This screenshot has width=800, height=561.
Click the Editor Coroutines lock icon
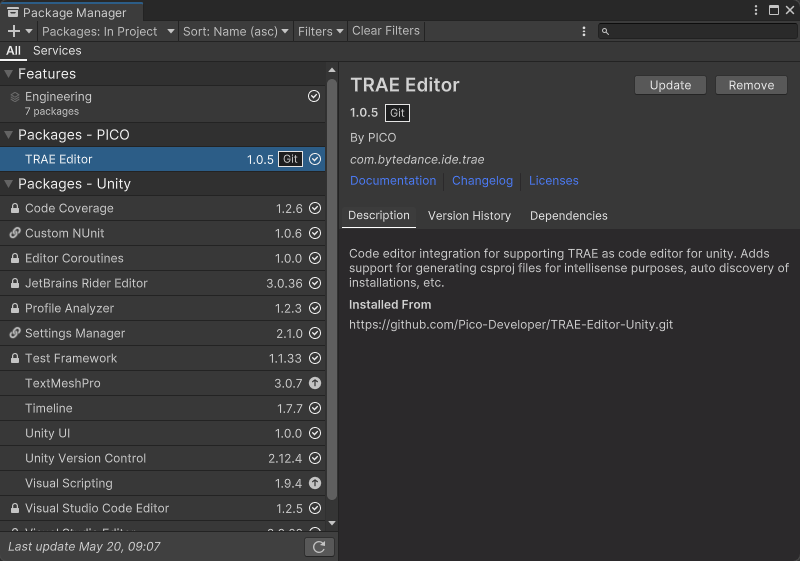coord(15,258)
